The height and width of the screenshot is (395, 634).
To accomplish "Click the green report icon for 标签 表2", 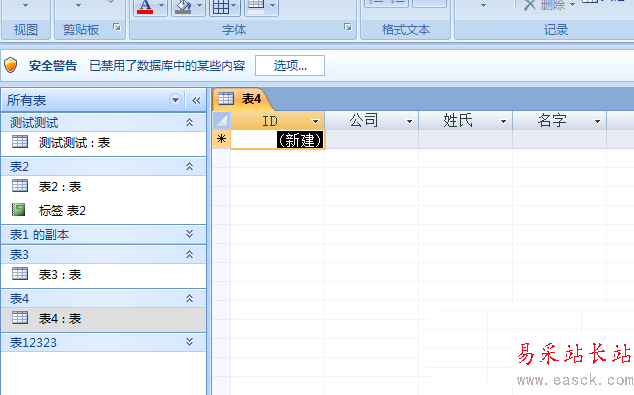I will click(x=19, y=209).
